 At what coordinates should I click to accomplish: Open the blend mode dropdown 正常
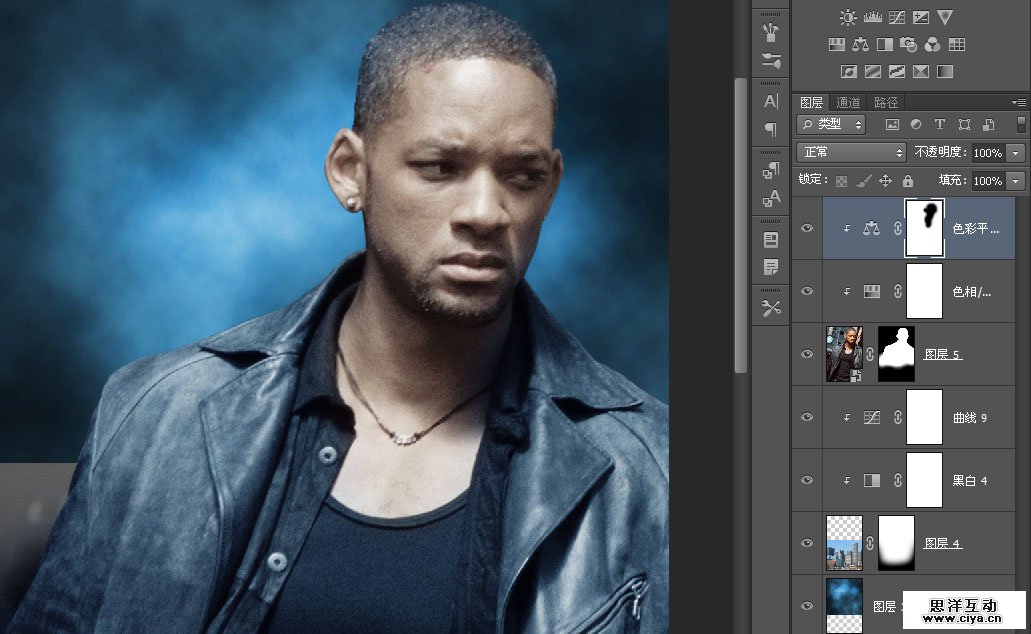(x=851, y=153)
